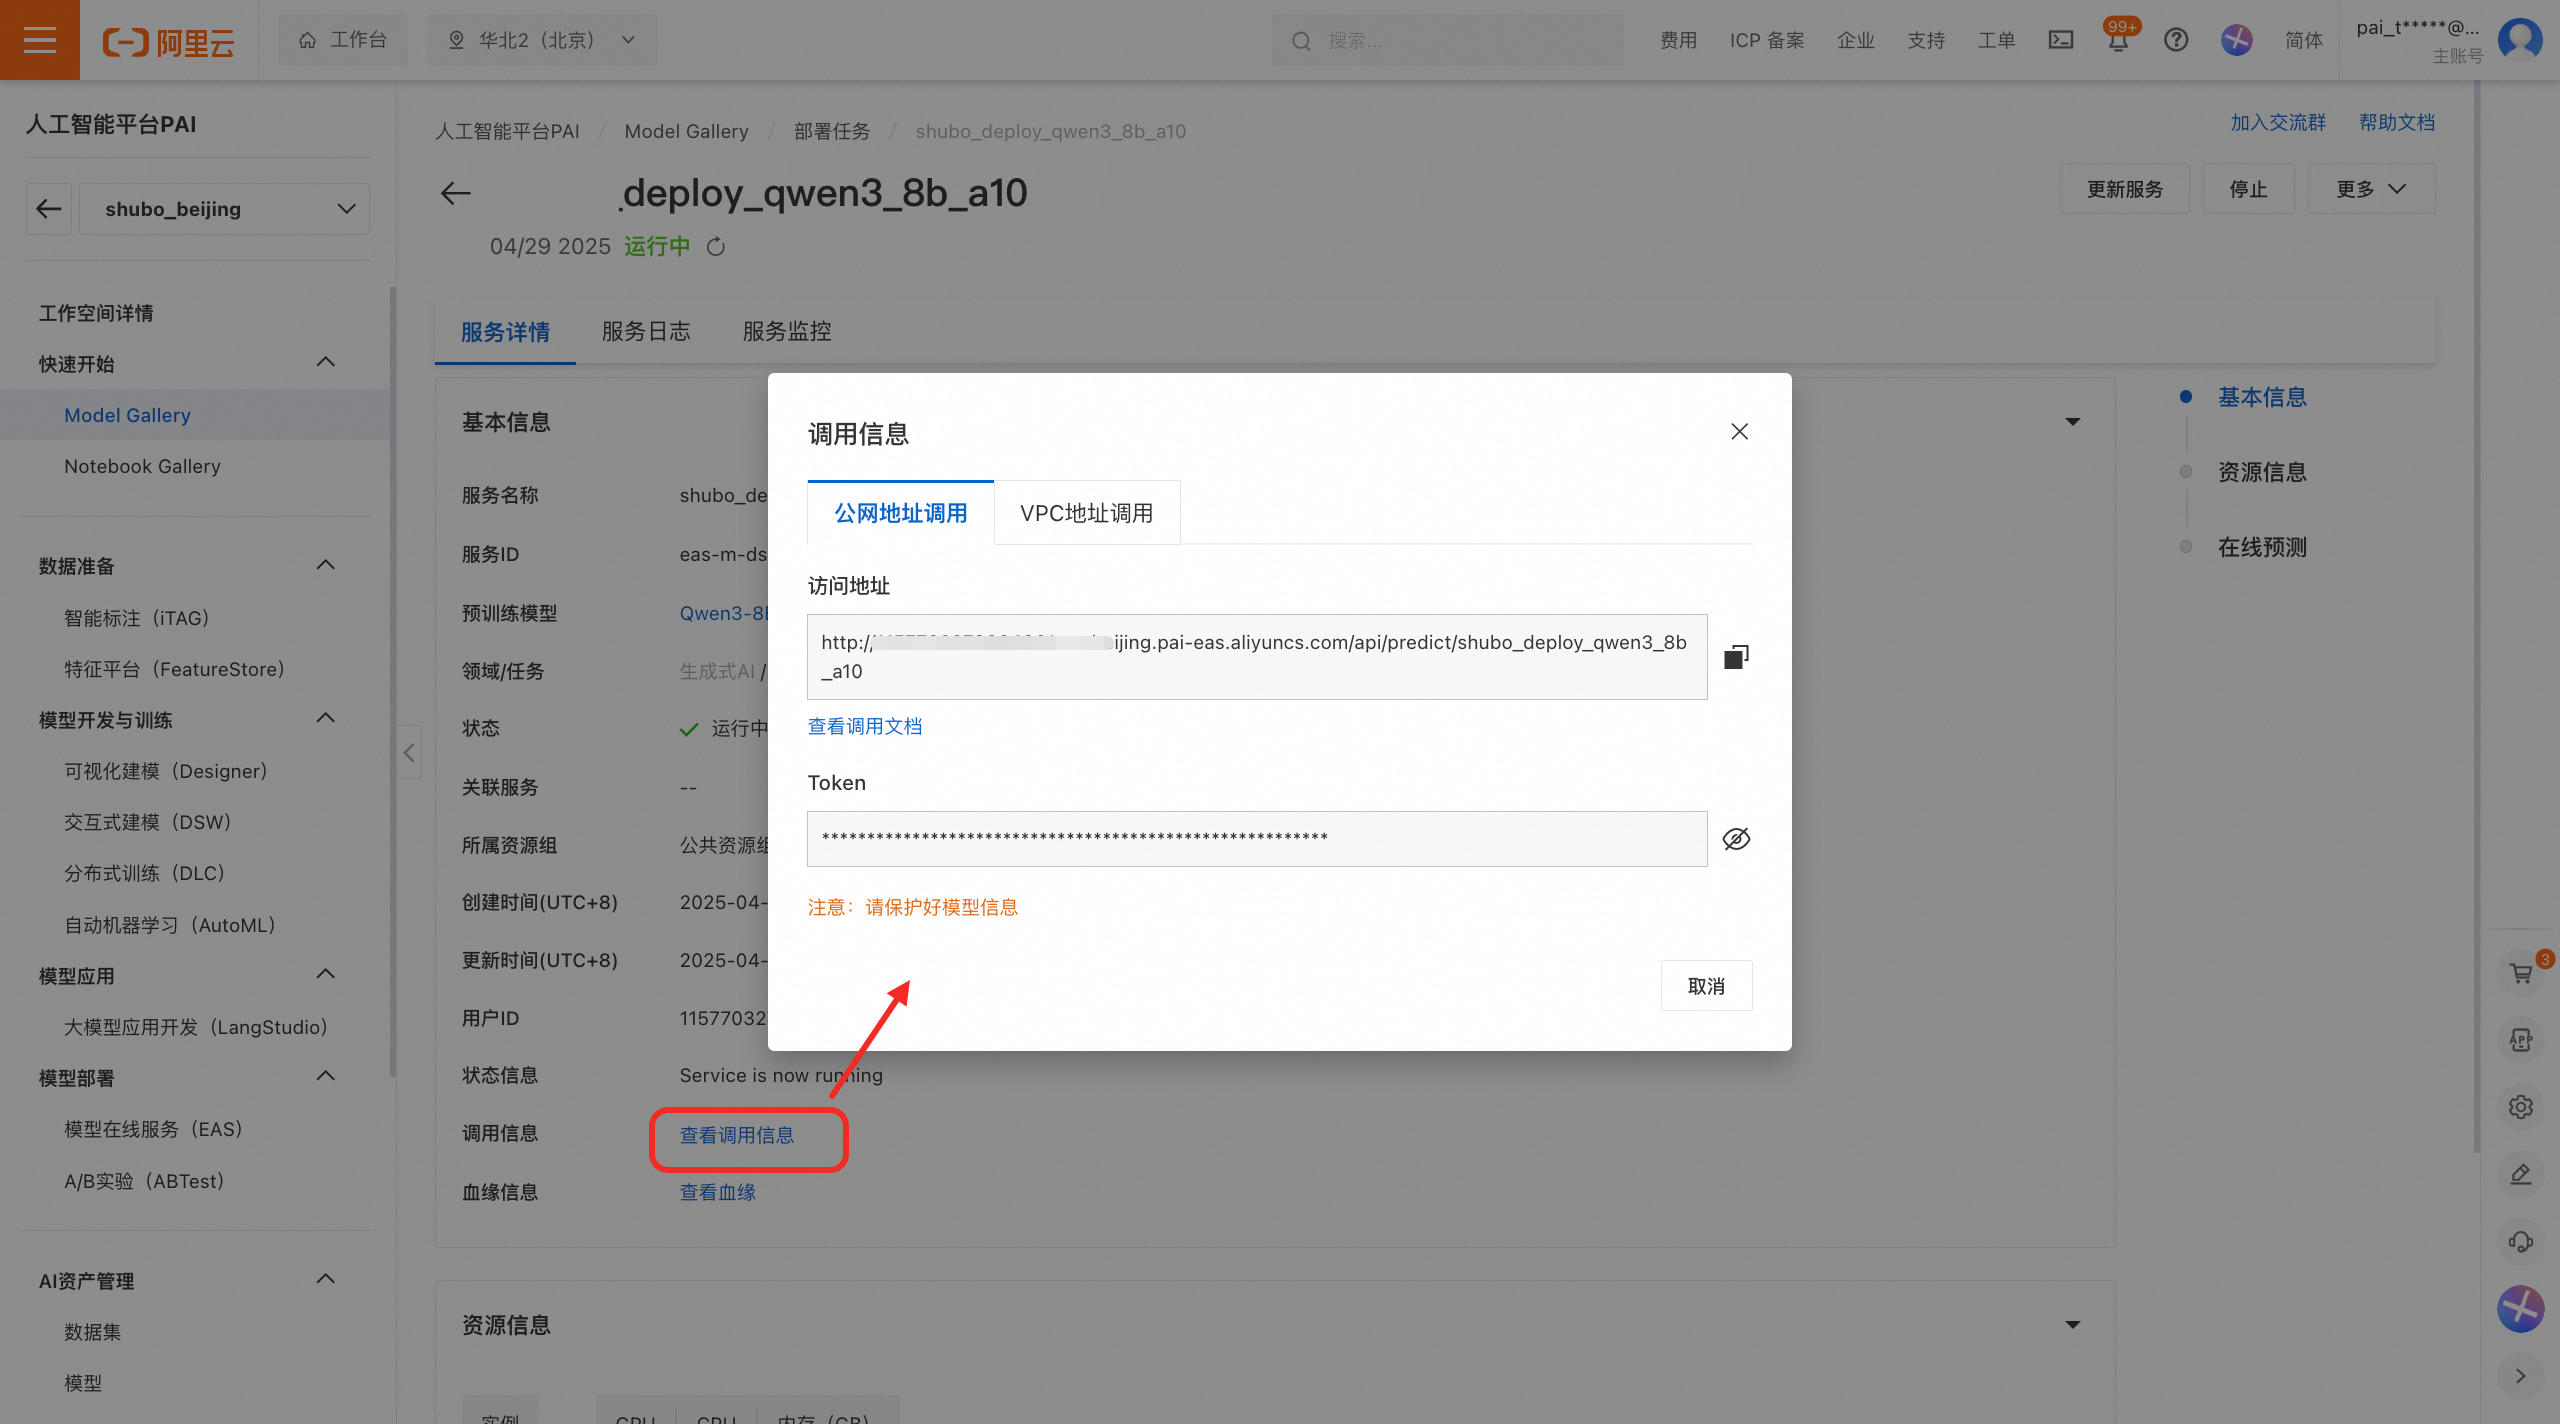Open the settings gear on right rail
The width and height of the screenshot is (2560, 1424).
click(2521, 1107)
